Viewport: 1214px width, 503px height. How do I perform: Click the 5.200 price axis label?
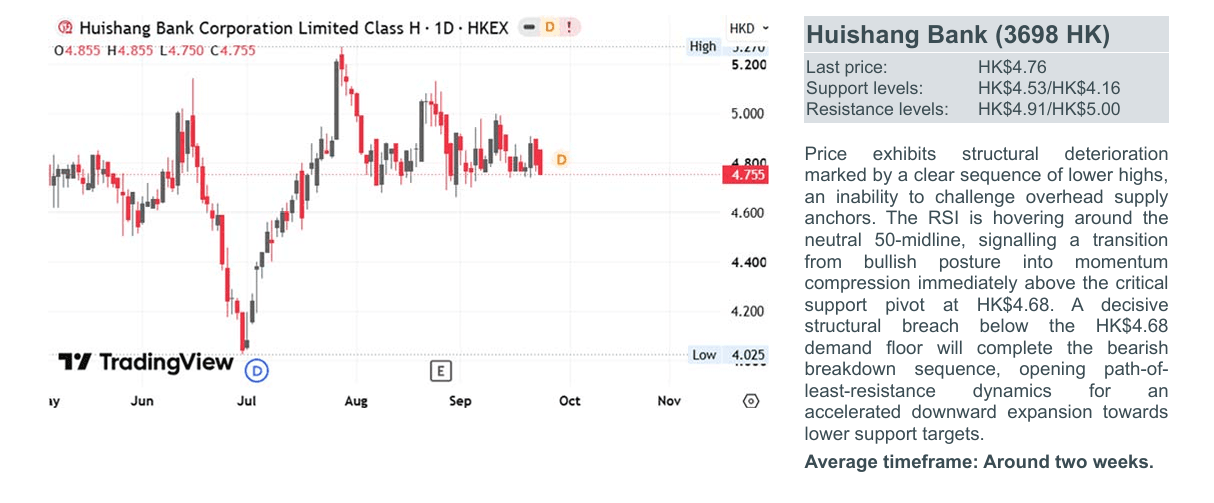tap(749, 65)
